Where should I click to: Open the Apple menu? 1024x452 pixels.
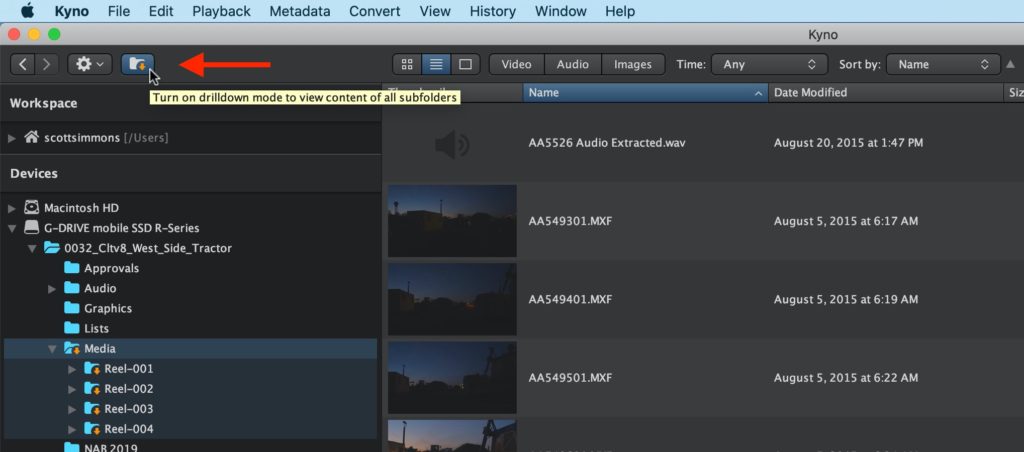pos(27,11)
